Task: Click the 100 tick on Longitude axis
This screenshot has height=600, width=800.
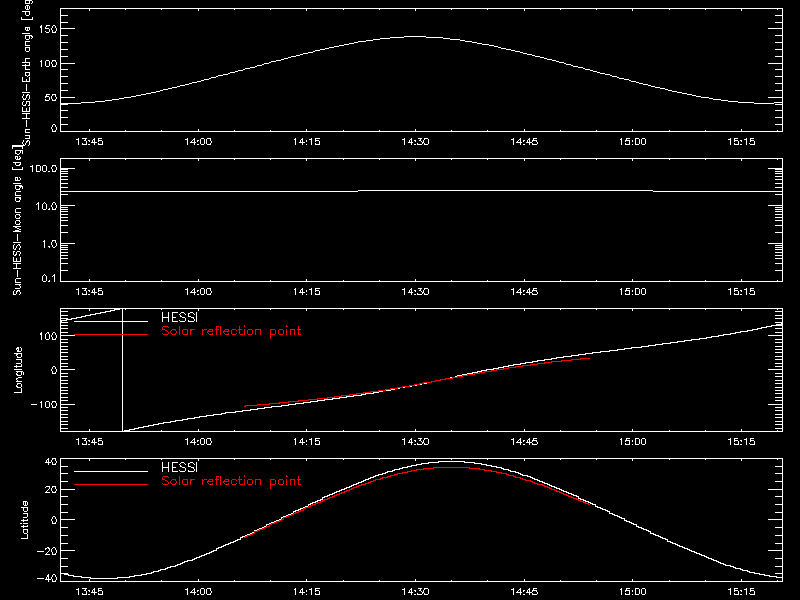Action: (48, 336)
